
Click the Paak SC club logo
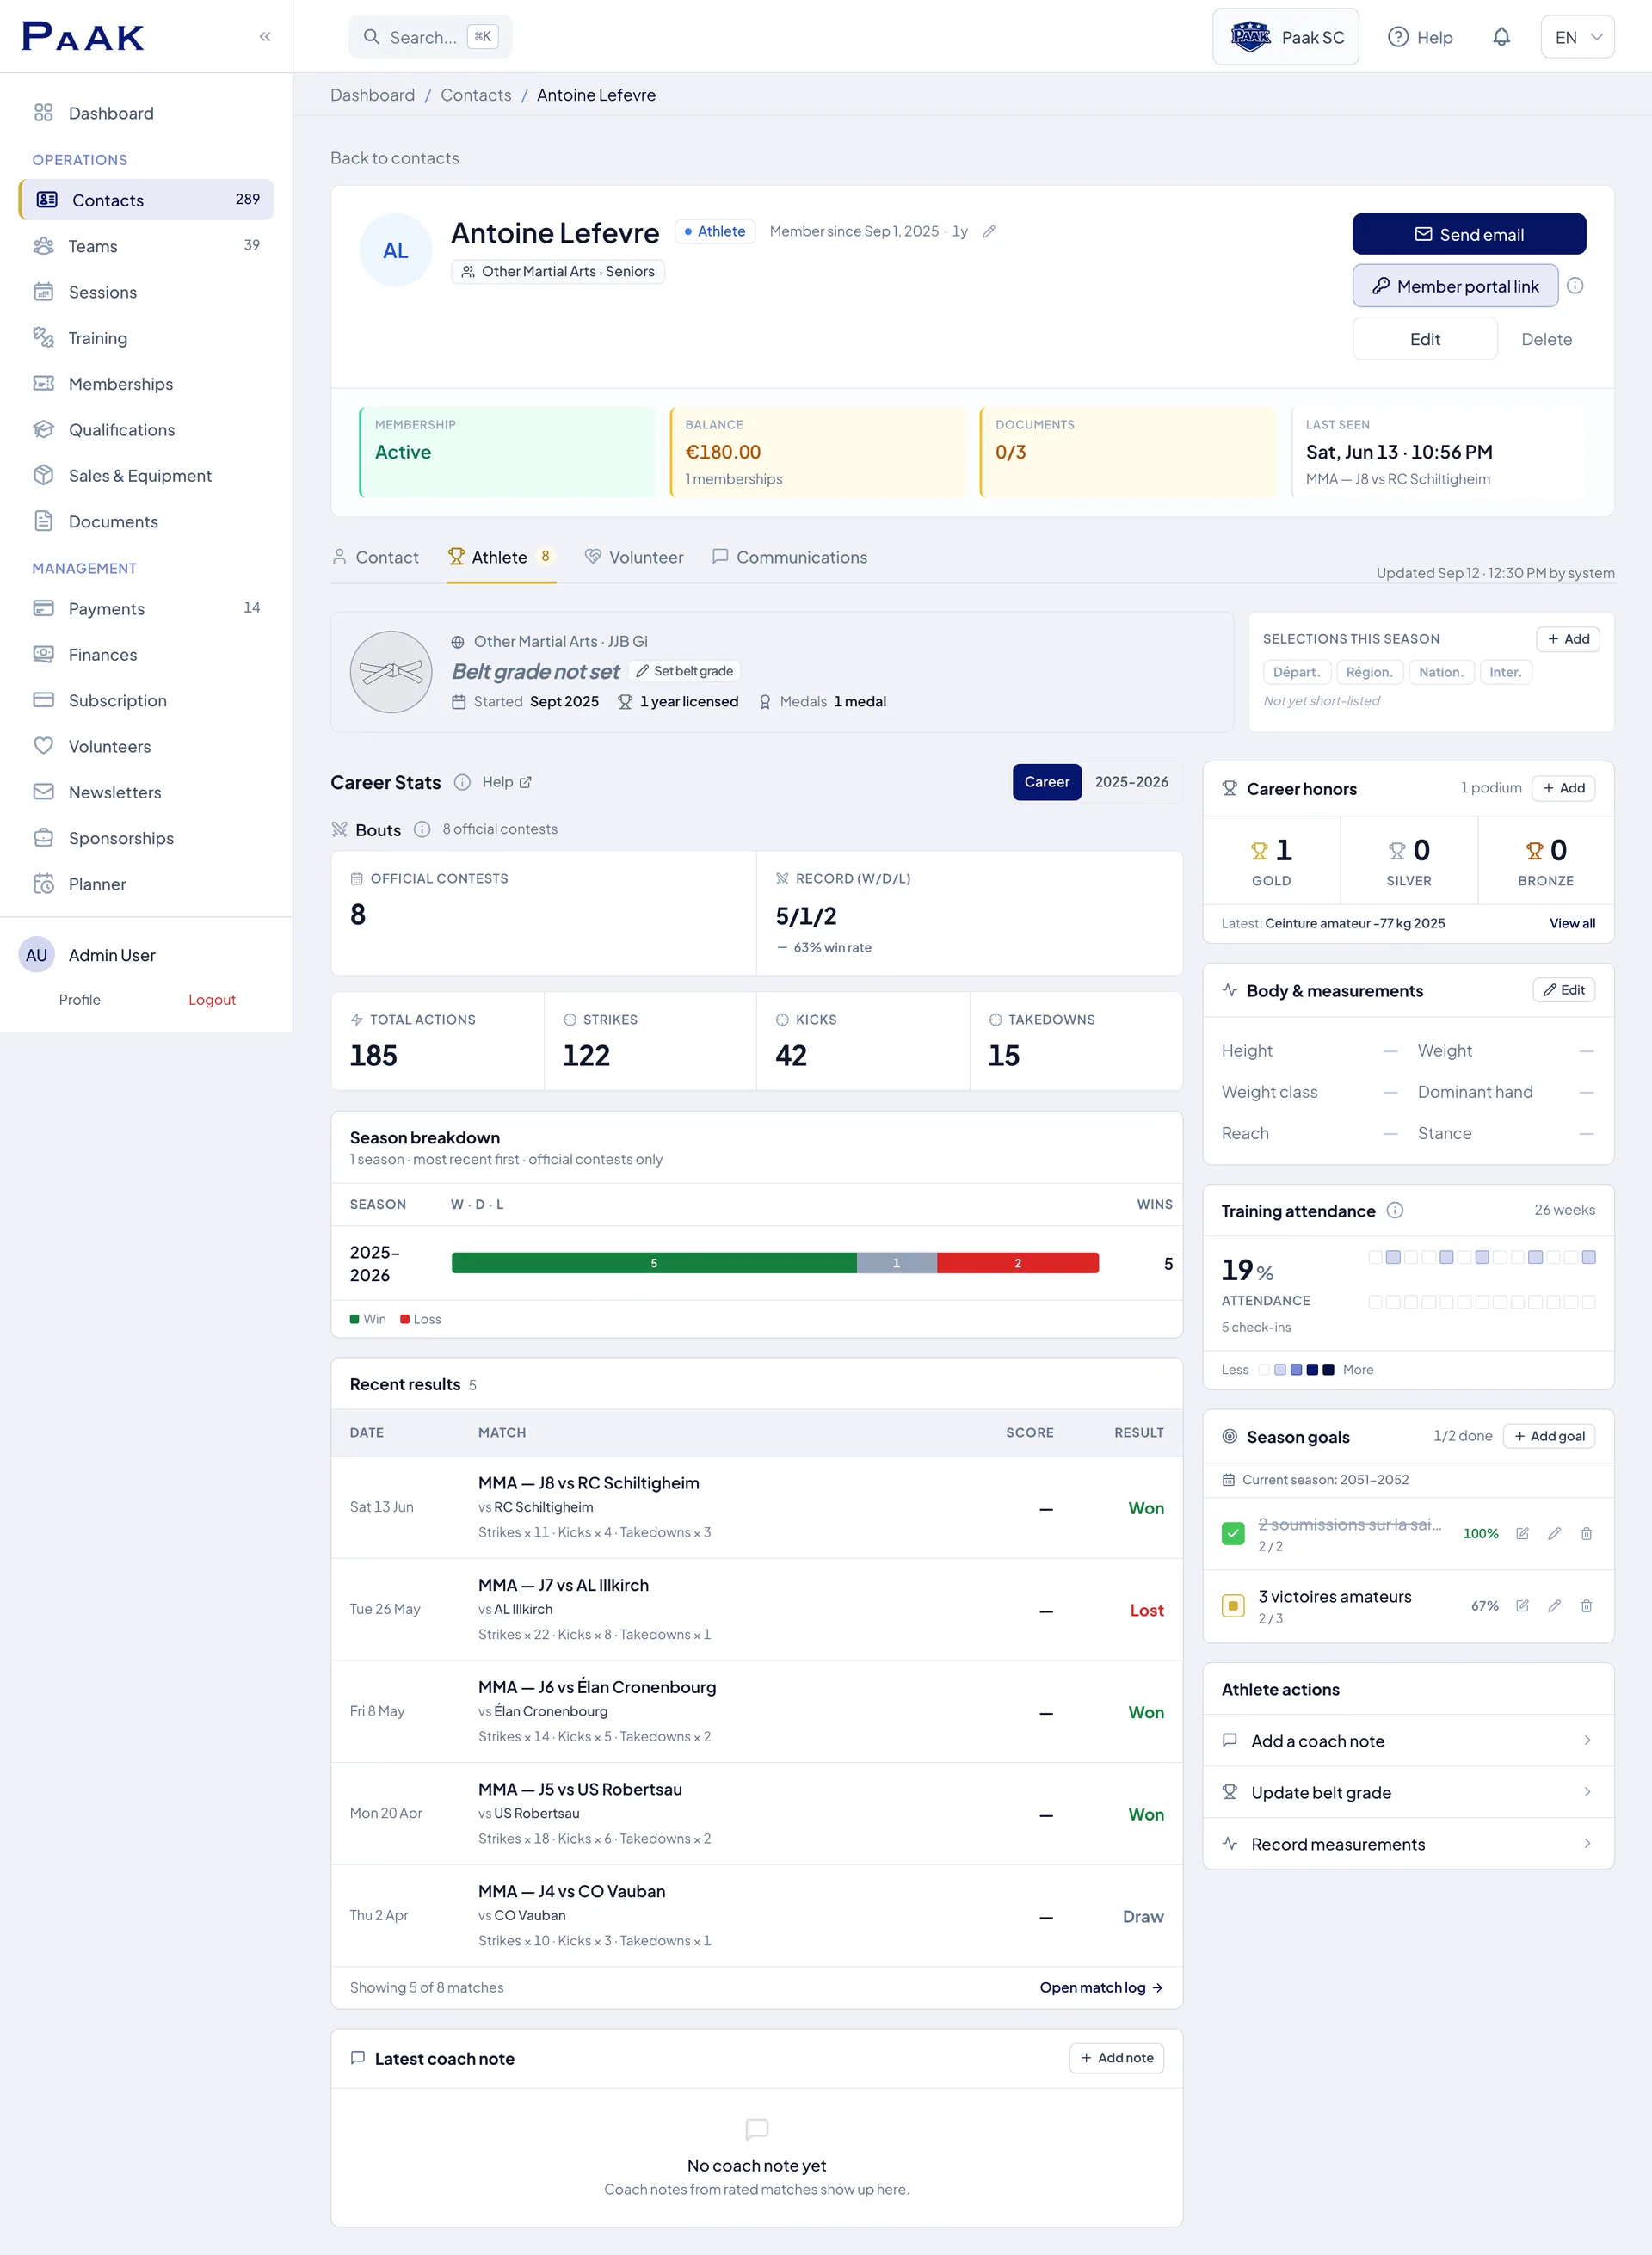1250,37
